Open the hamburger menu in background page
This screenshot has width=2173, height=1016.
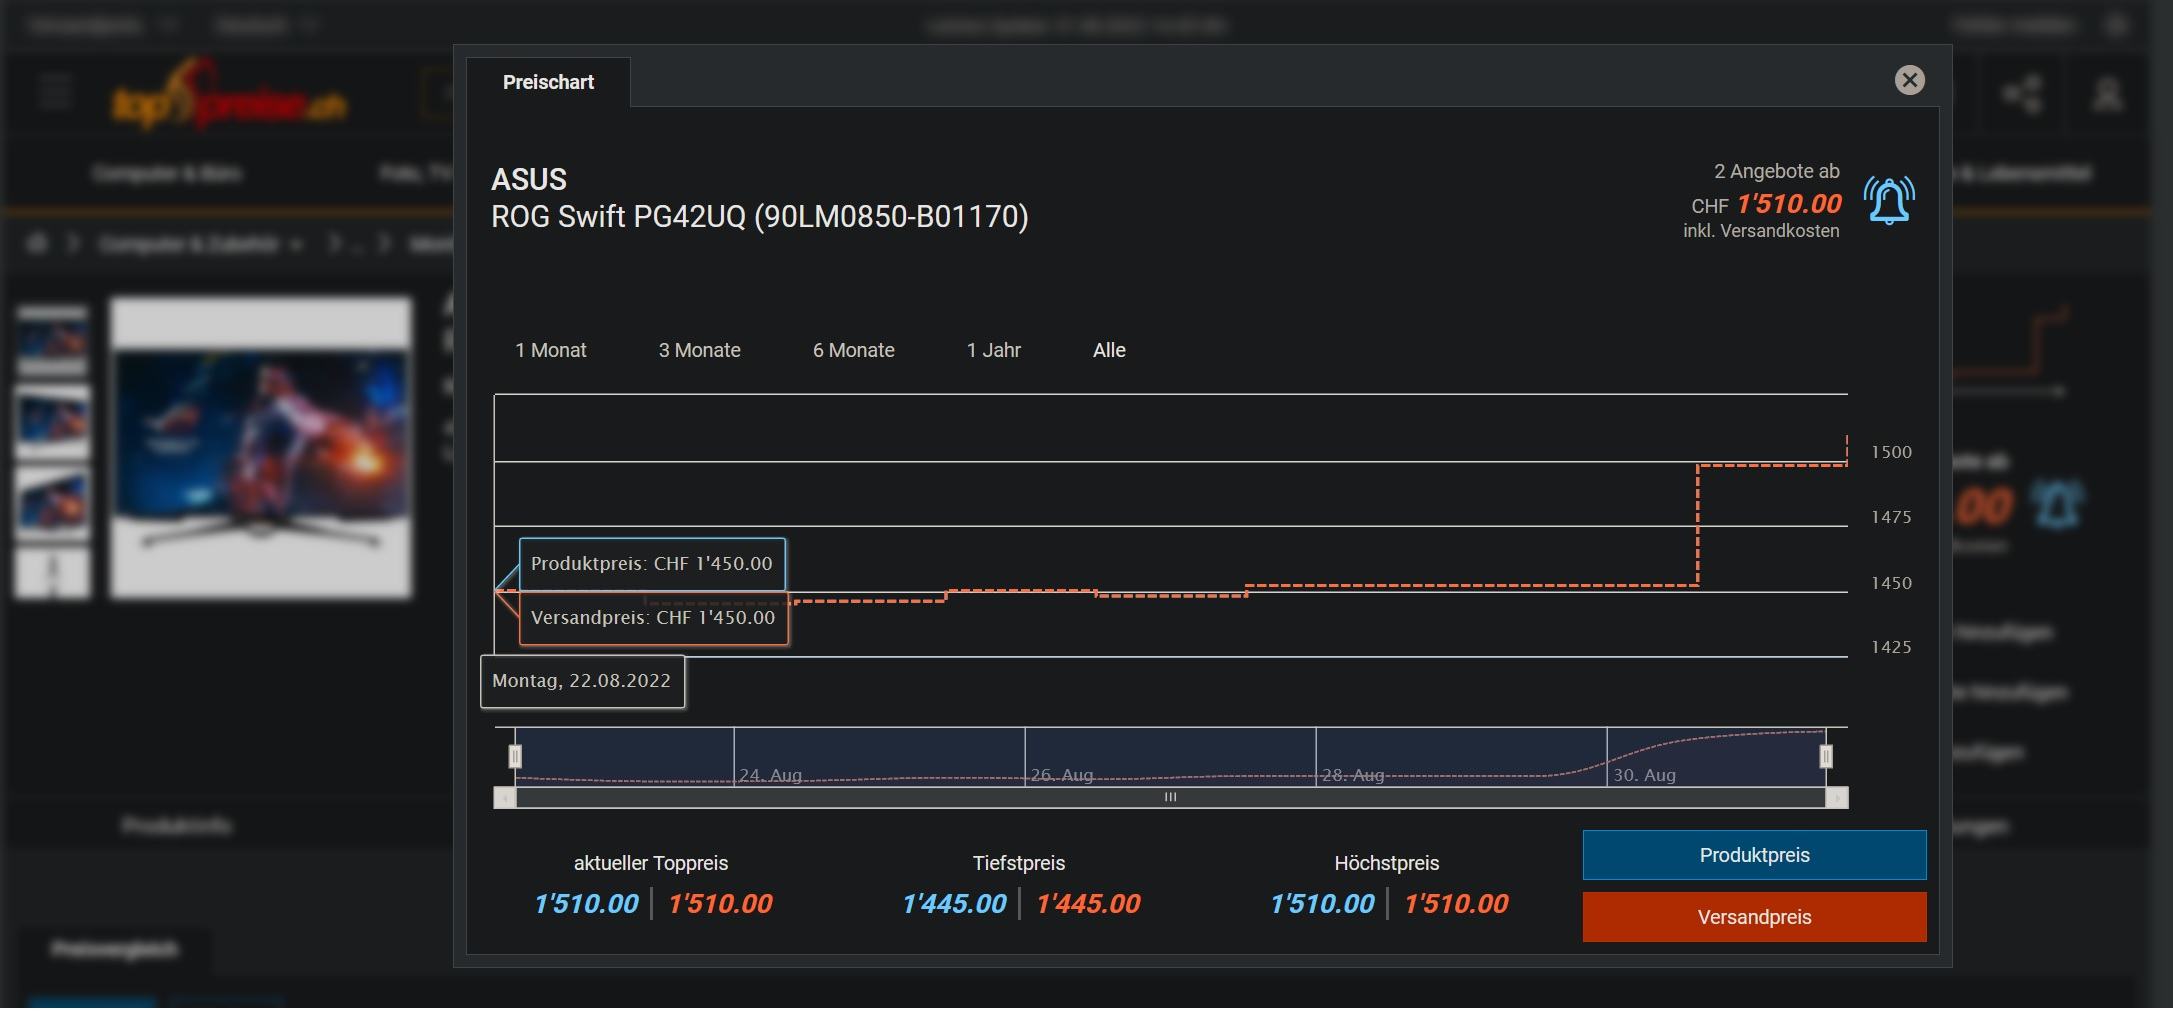55,92
